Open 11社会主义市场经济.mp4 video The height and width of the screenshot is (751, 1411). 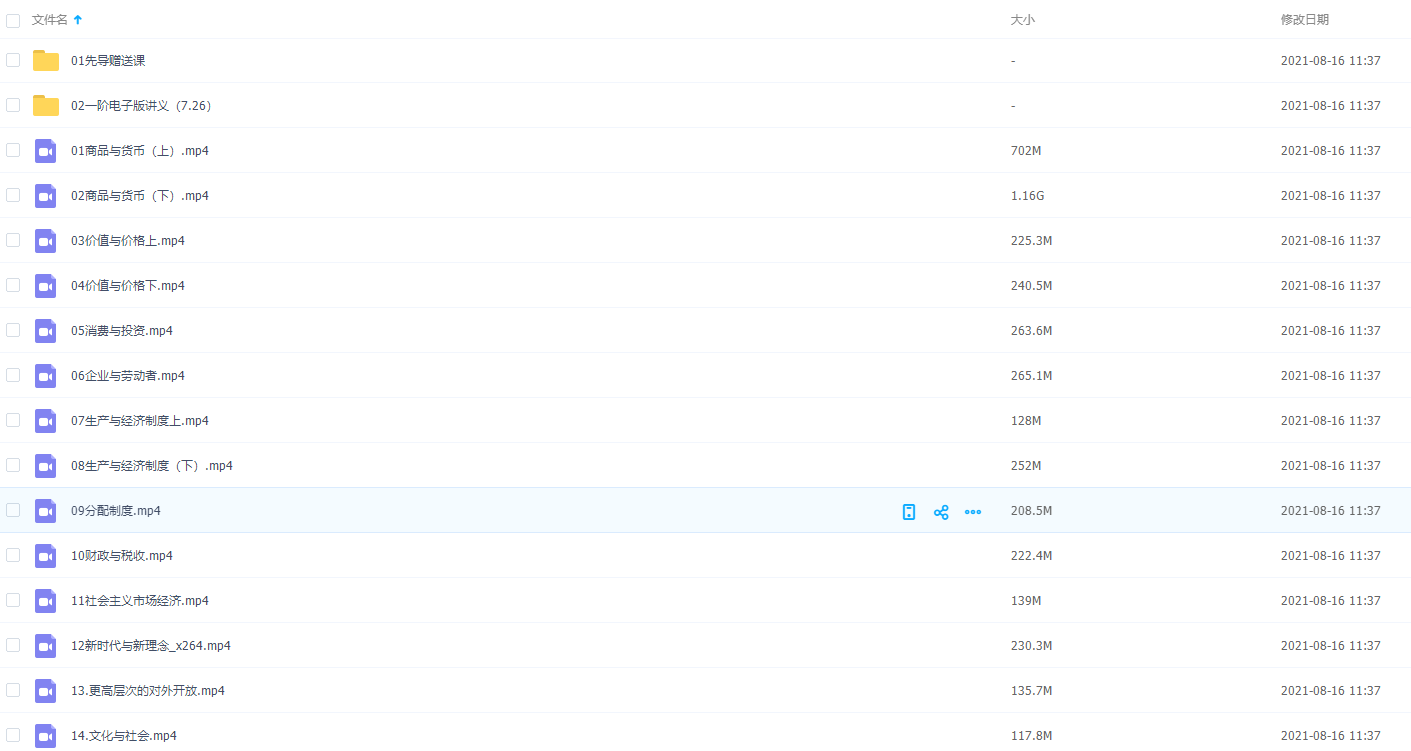(x=140, y=601)
